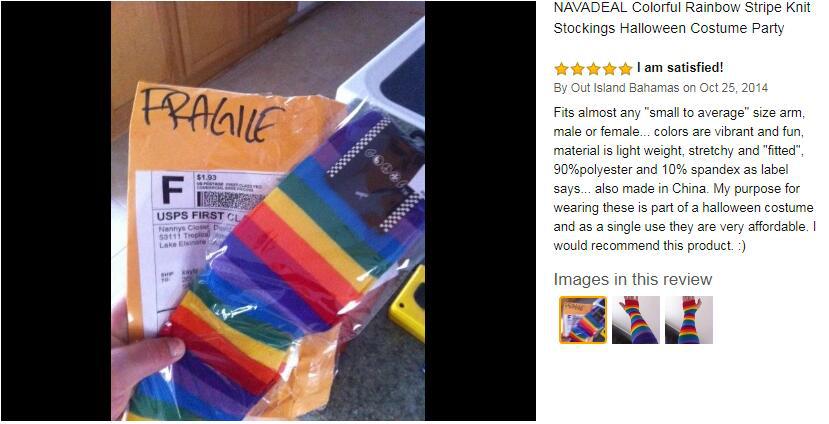Open reviewer profile Out Island Bahamas
Screen dimensions: 829x424
click(x=625, y=88)
